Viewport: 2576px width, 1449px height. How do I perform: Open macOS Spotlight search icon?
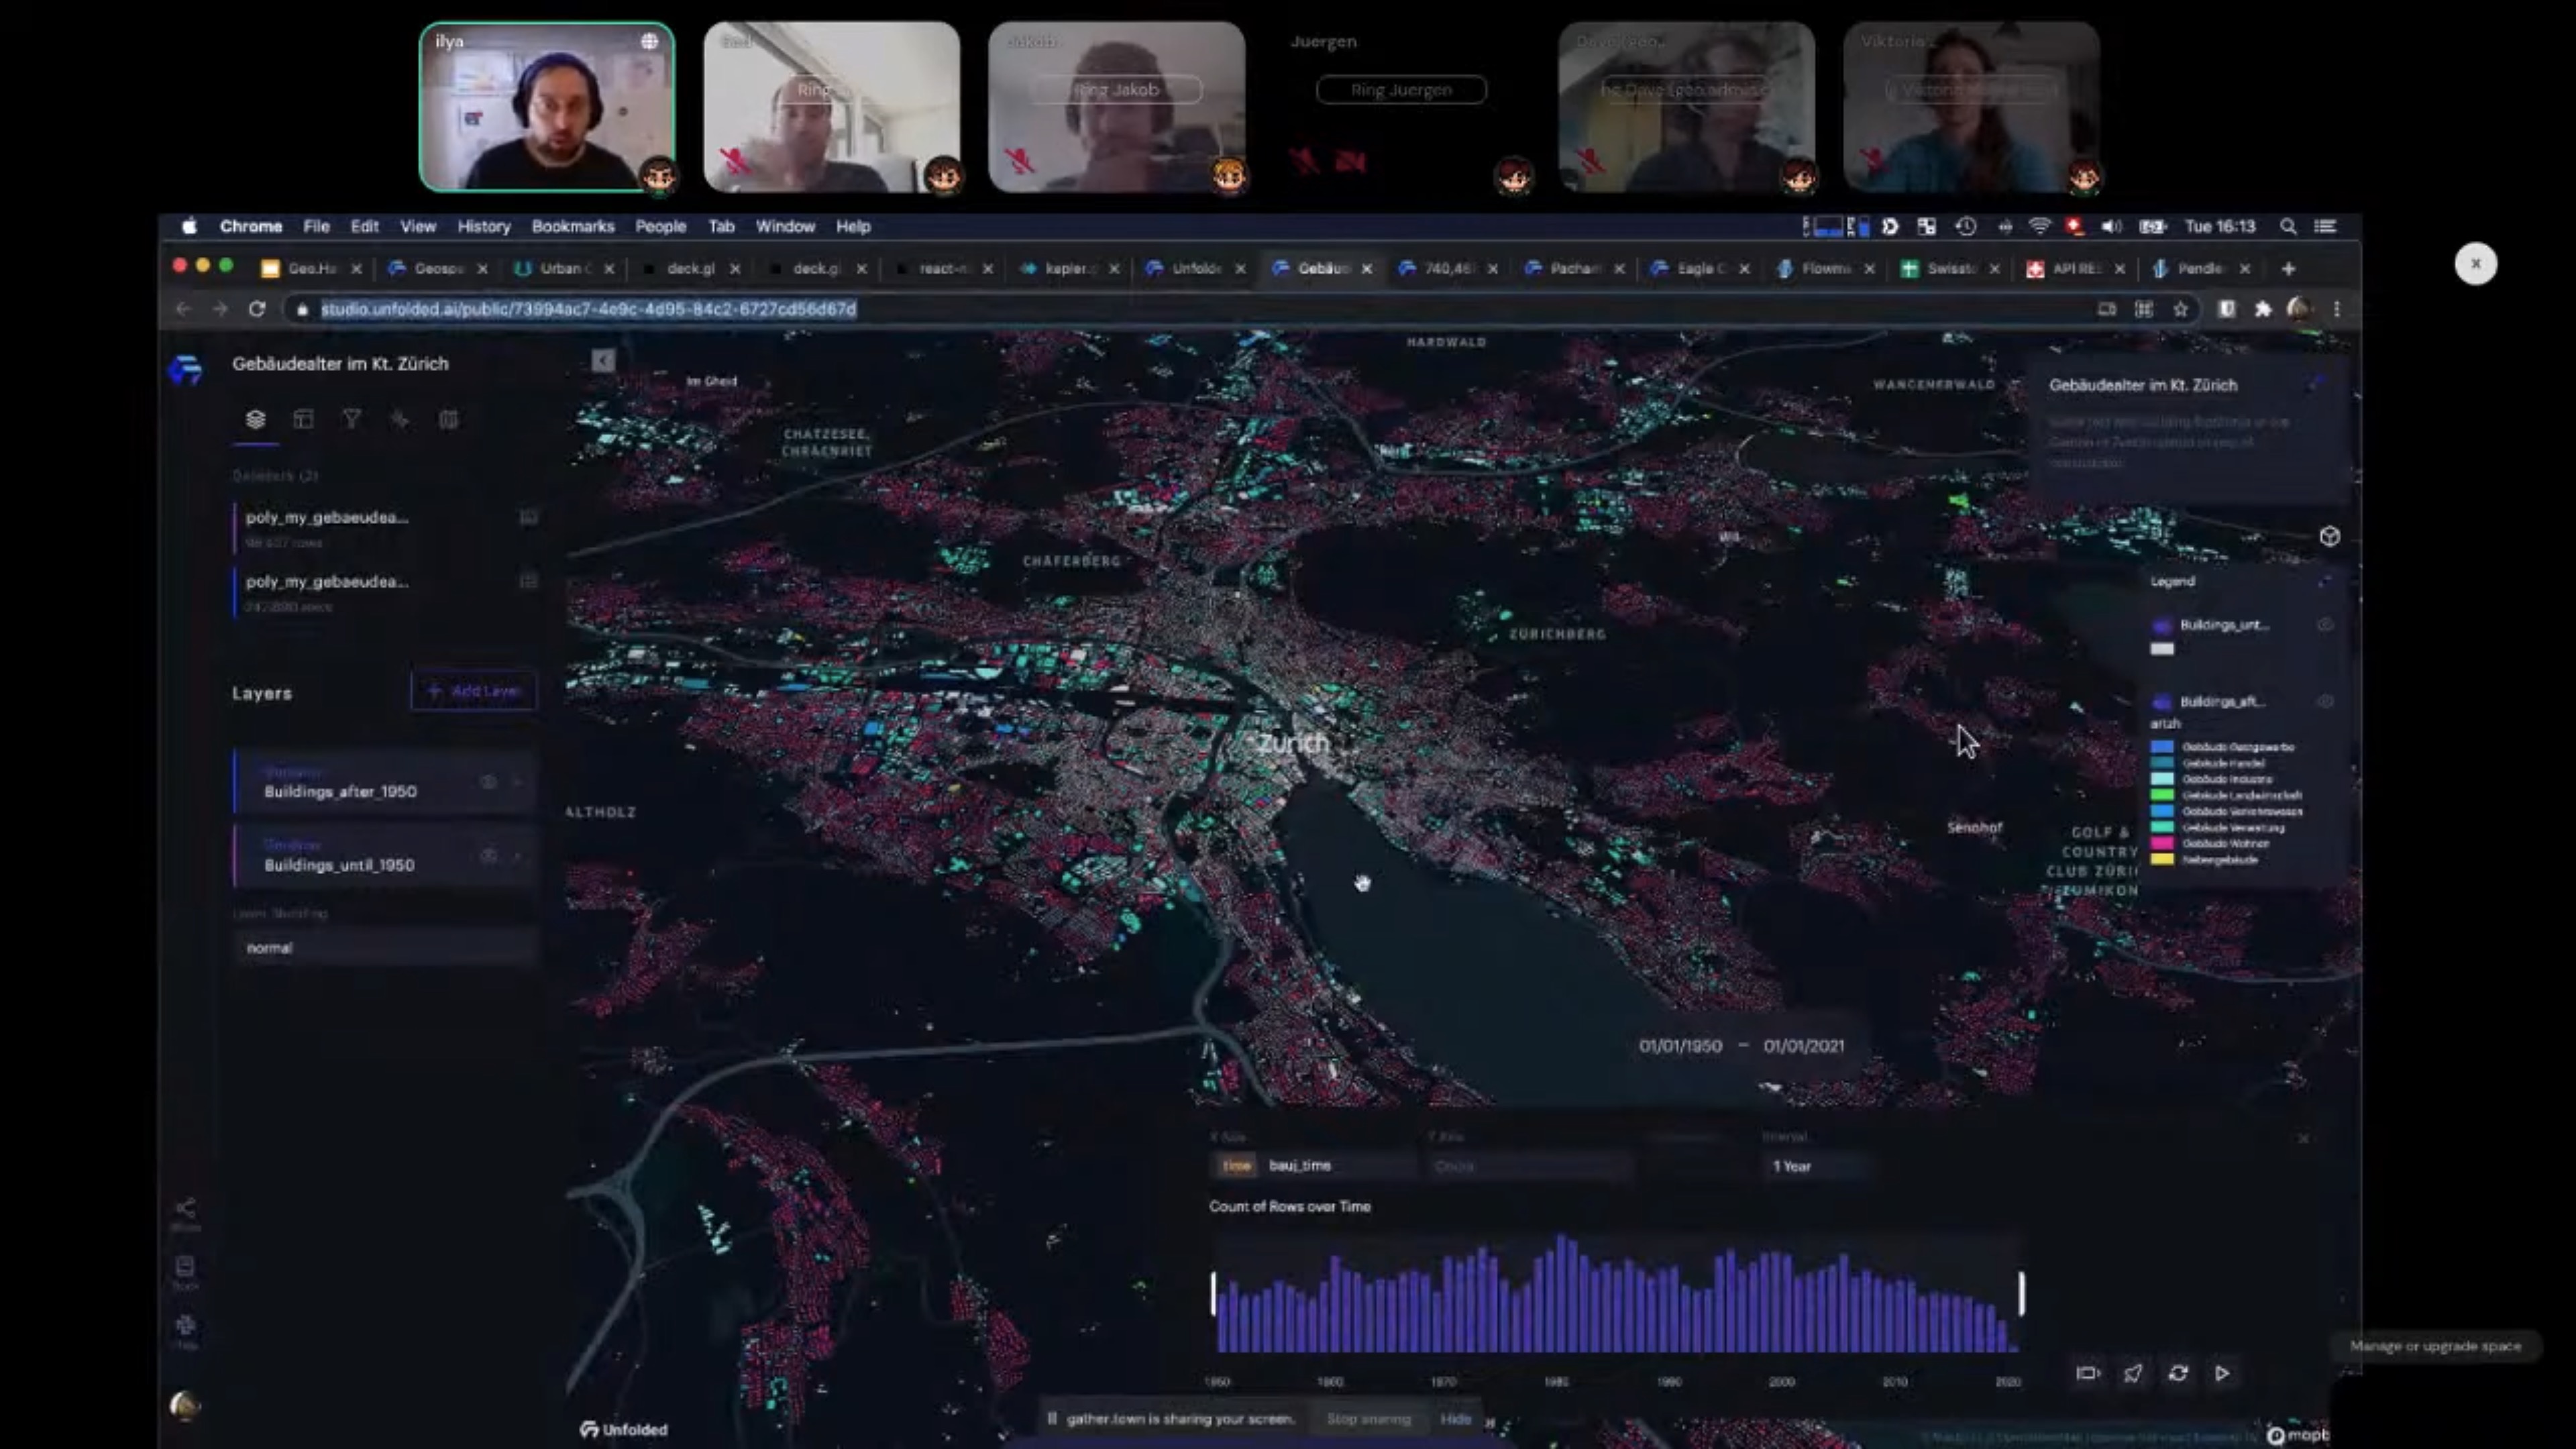pos(2288,227)
